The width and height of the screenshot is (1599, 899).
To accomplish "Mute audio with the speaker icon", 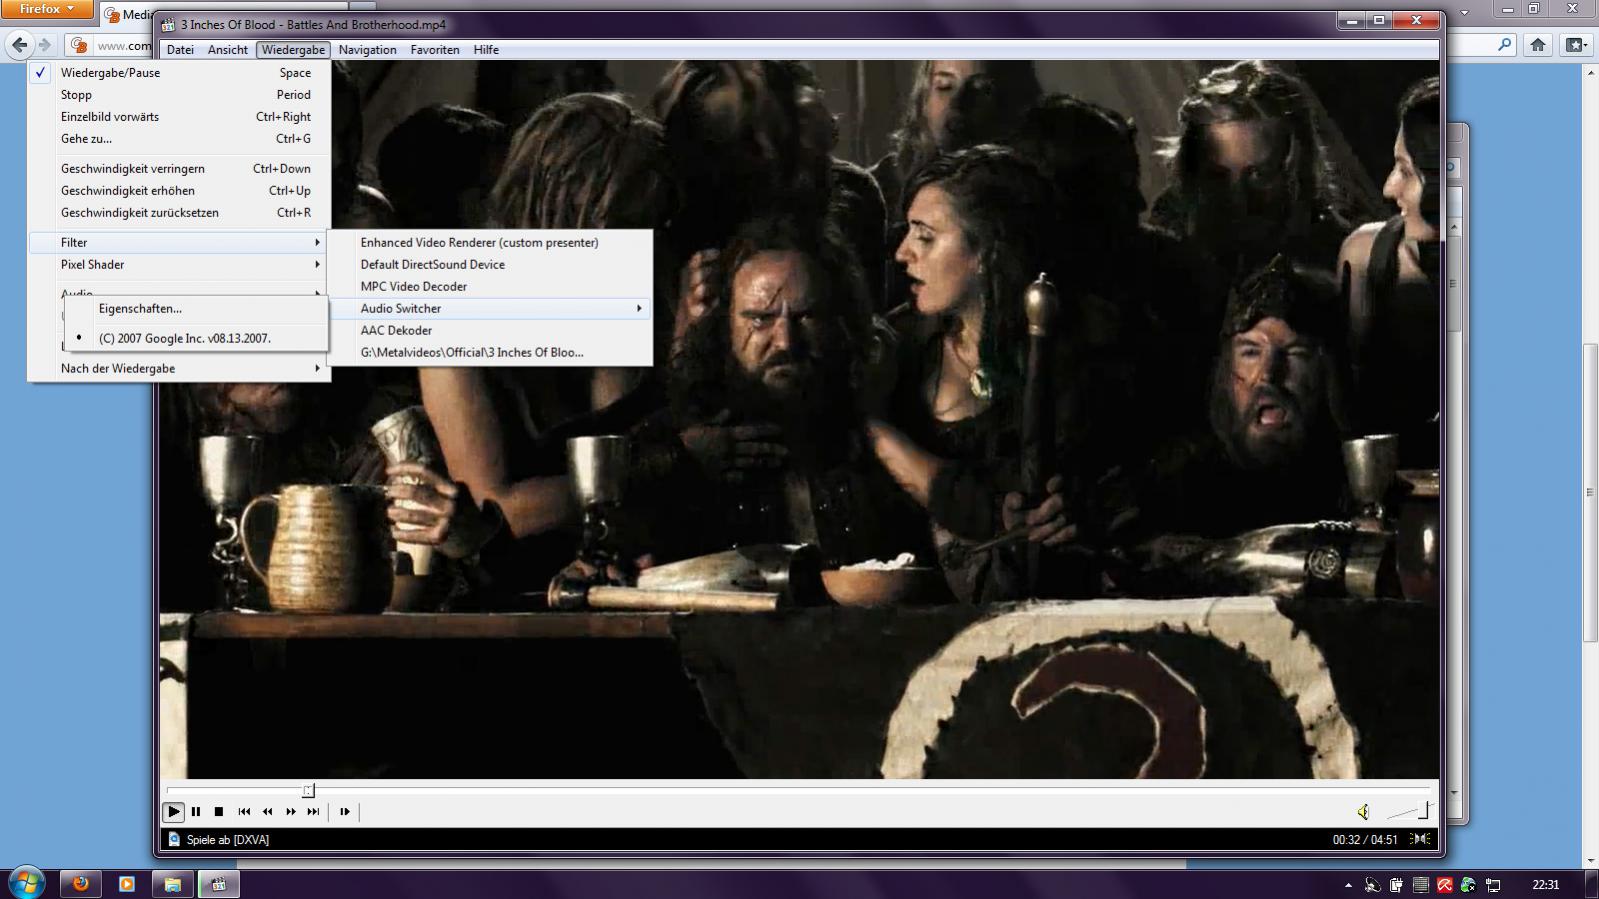I will [x=1363, y=812].
